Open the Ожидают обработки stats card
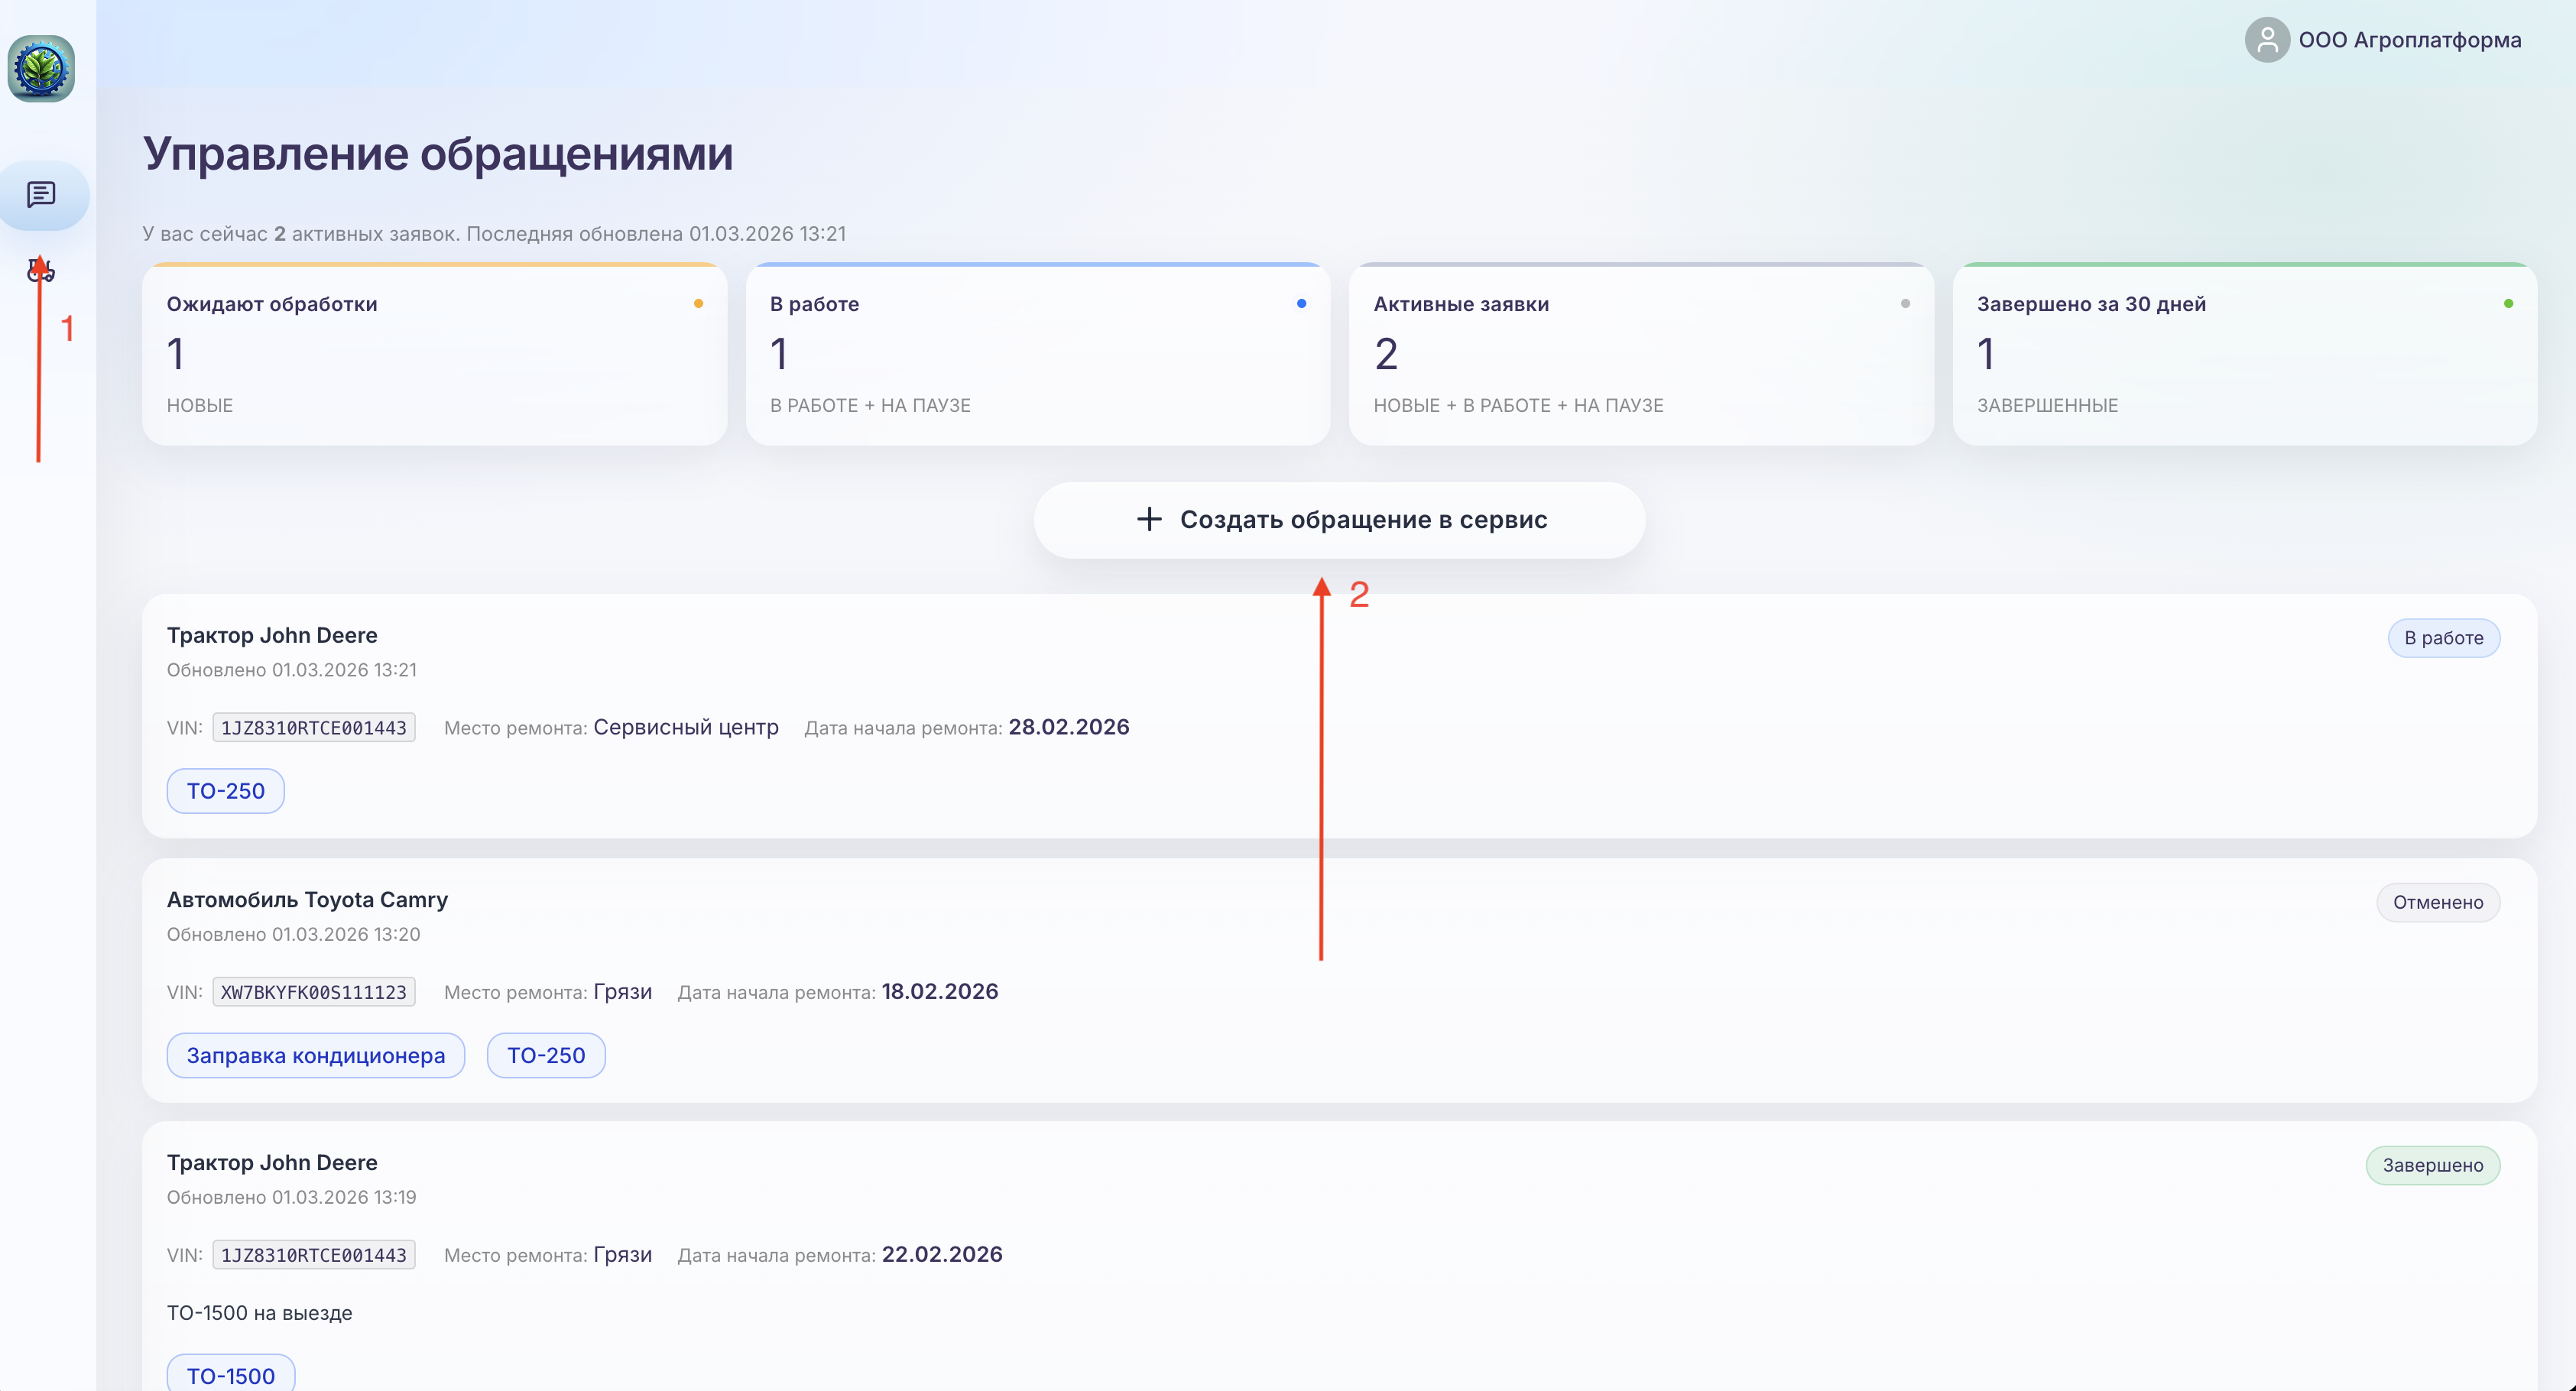2576x1391 pixels. (x=434, y=354)
